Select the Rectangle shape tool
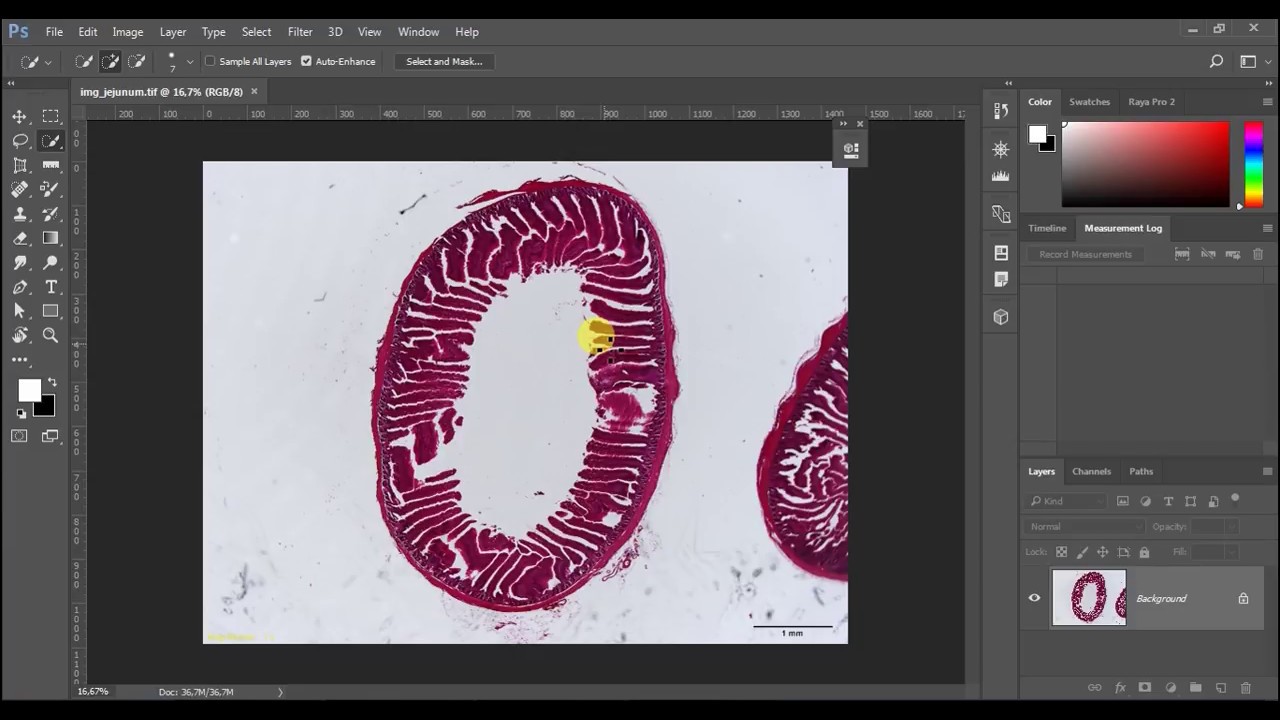This screenshot has width=1280, height=720. pyautogui.click(x=51, y=311)
